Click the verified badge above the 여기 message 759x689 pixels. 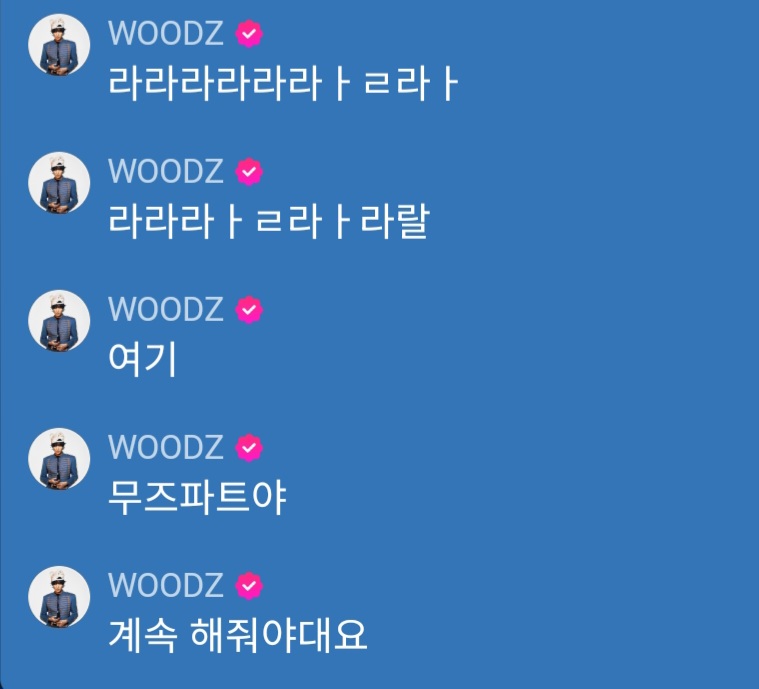(x=249, y=309)
